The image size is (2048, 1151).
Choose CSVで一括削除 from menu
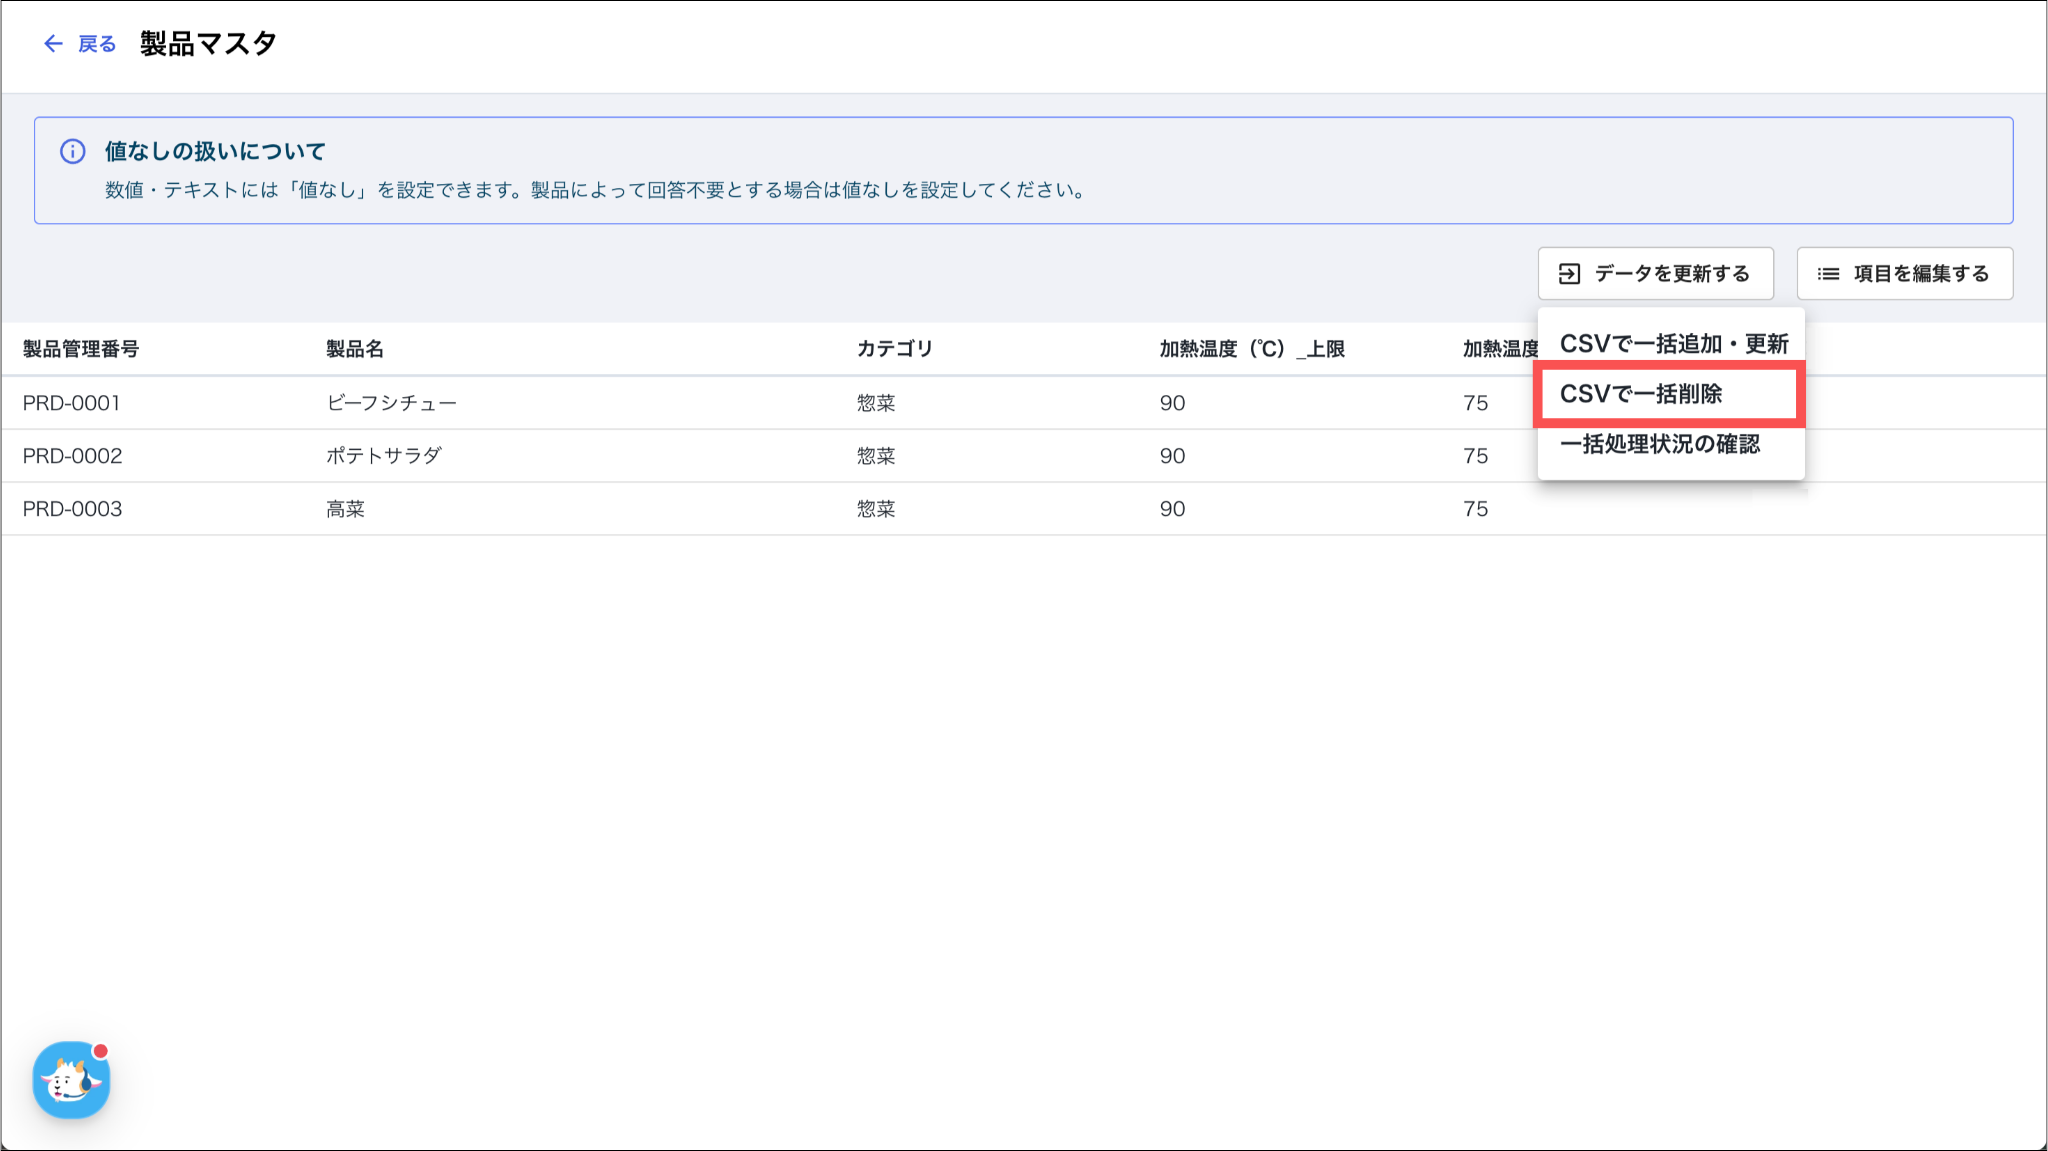1641,394
